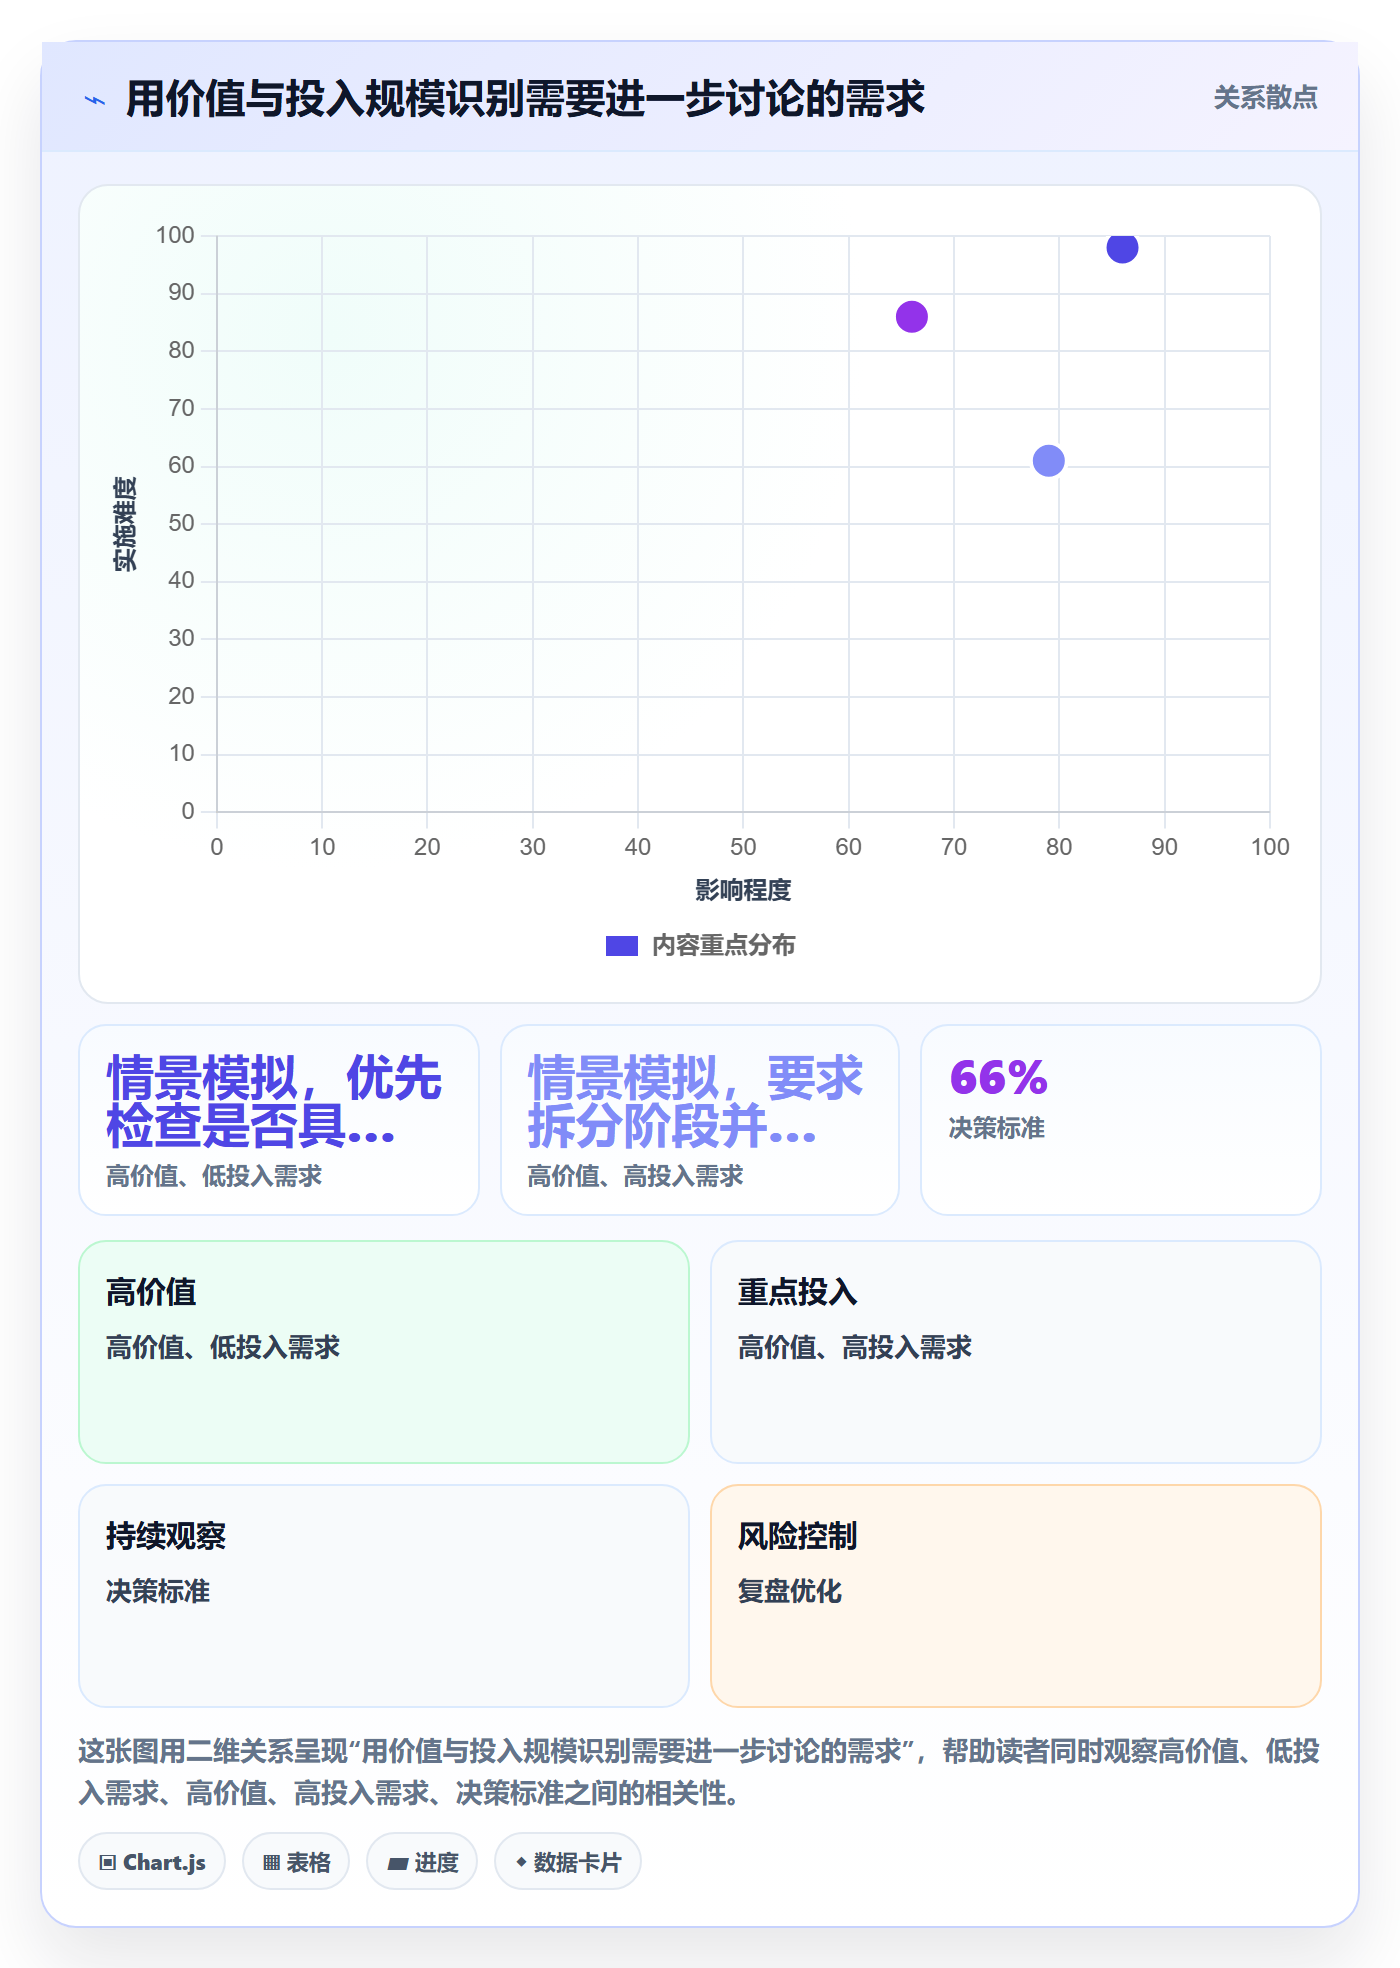The image size is (1400, 1968).
Task: Click the chart title 用价值与投入规模识别需要进一步讨论的需求
Action: [525, 99]
